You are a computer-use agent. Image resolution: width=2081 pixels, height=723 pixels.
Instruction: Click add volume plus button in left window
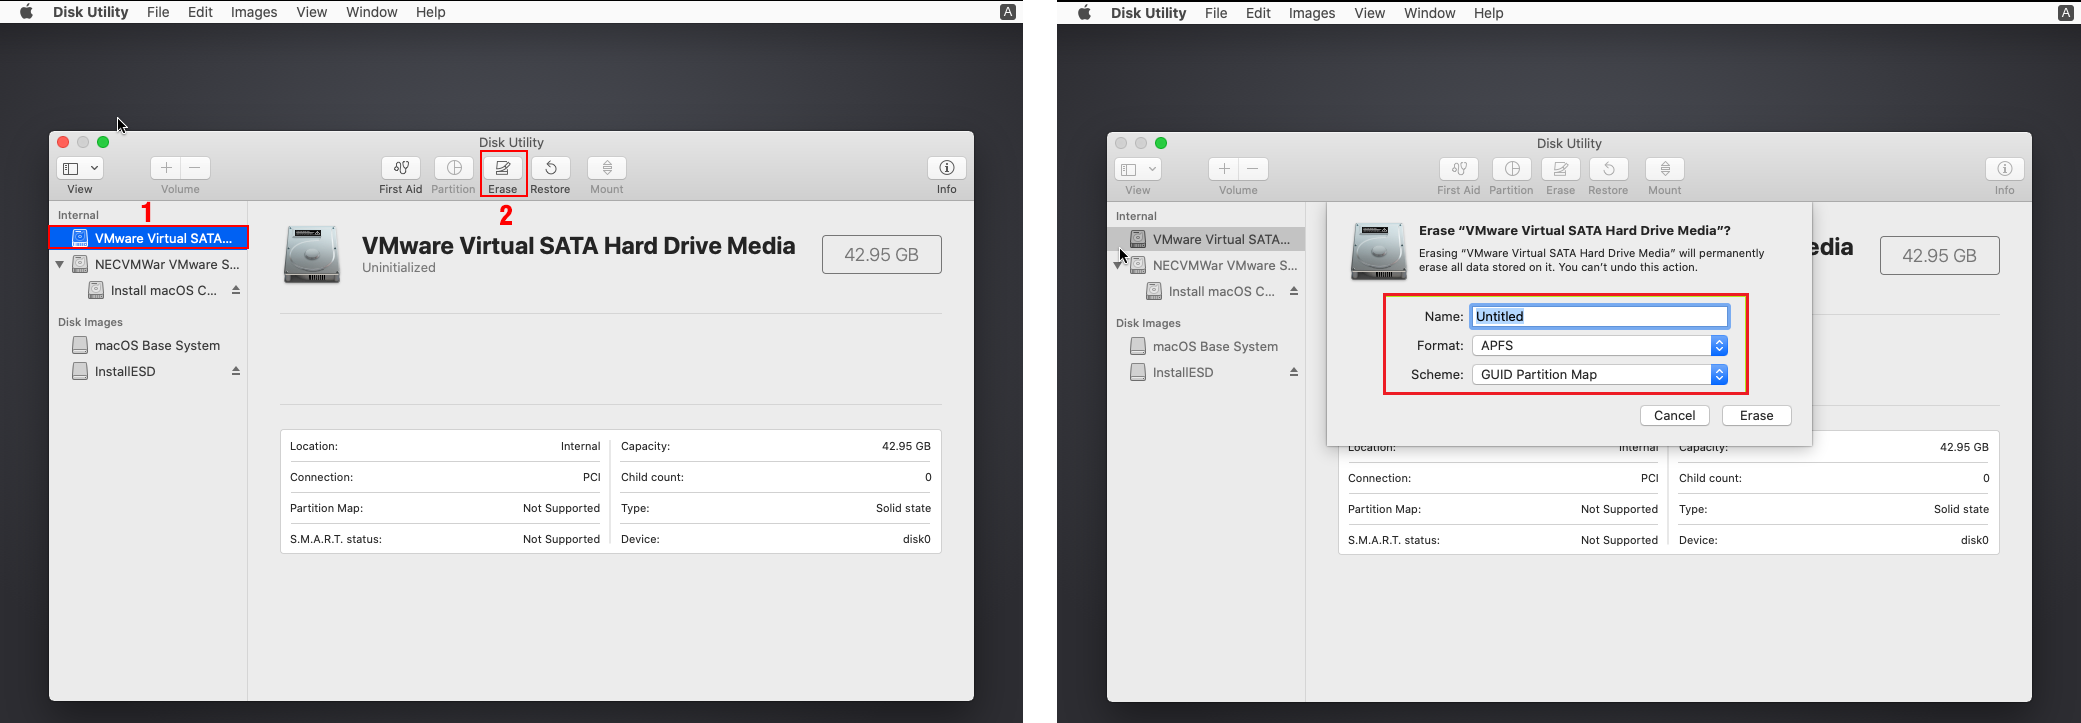[x=166, y=168]
